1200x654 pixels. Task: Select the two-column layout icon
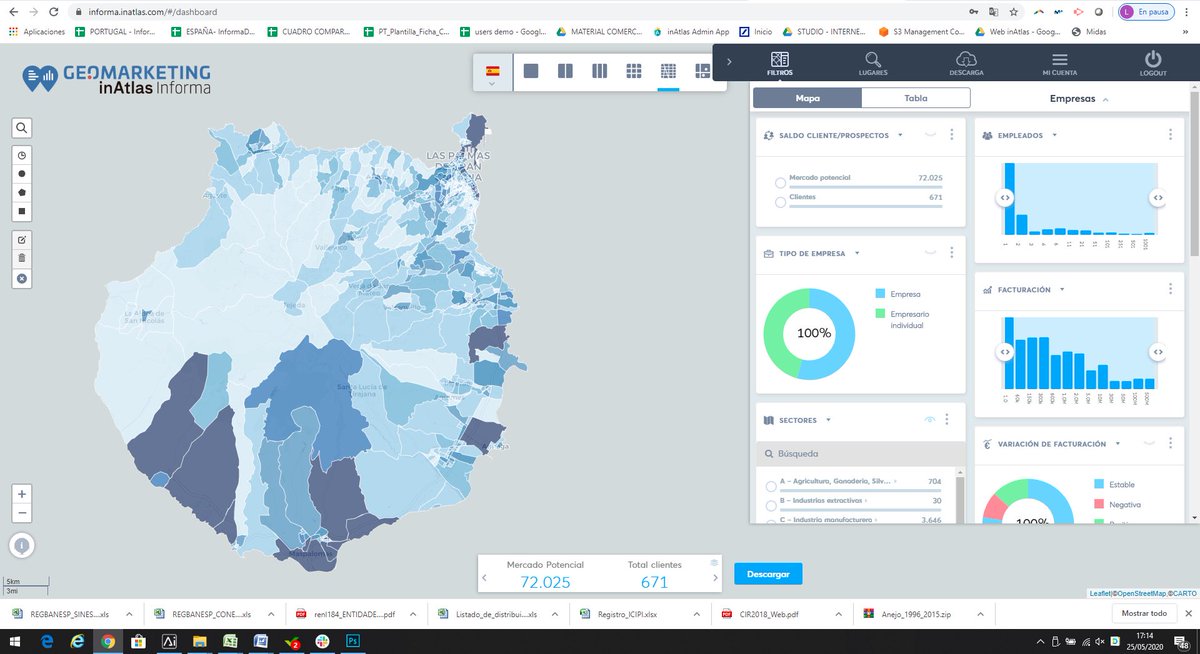click(x=565, y=71)
